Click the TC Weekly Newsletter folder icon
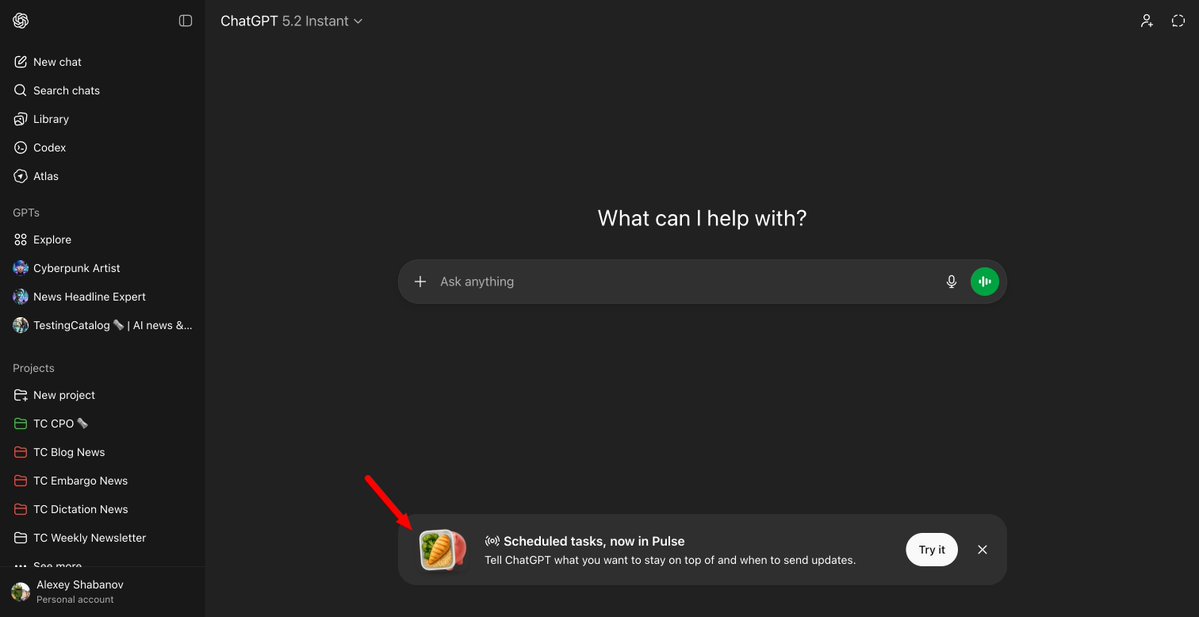The height and width of the screenshot is (617, 1199). click(21, 537)
